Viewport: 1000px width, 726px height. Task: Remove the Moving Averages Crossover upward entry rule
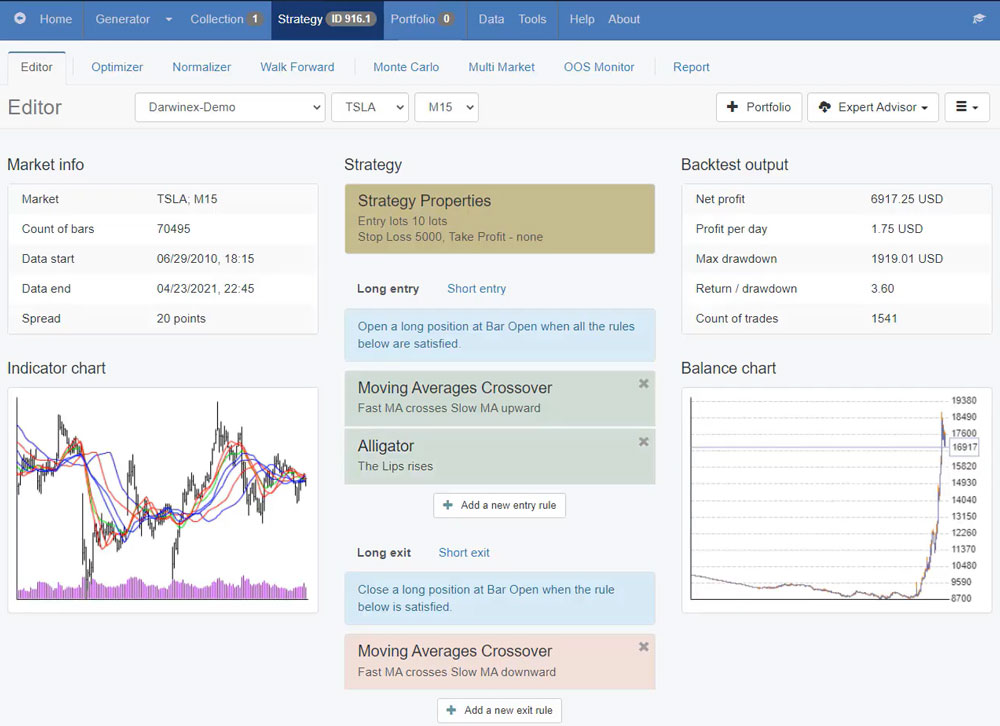point(643,383)
